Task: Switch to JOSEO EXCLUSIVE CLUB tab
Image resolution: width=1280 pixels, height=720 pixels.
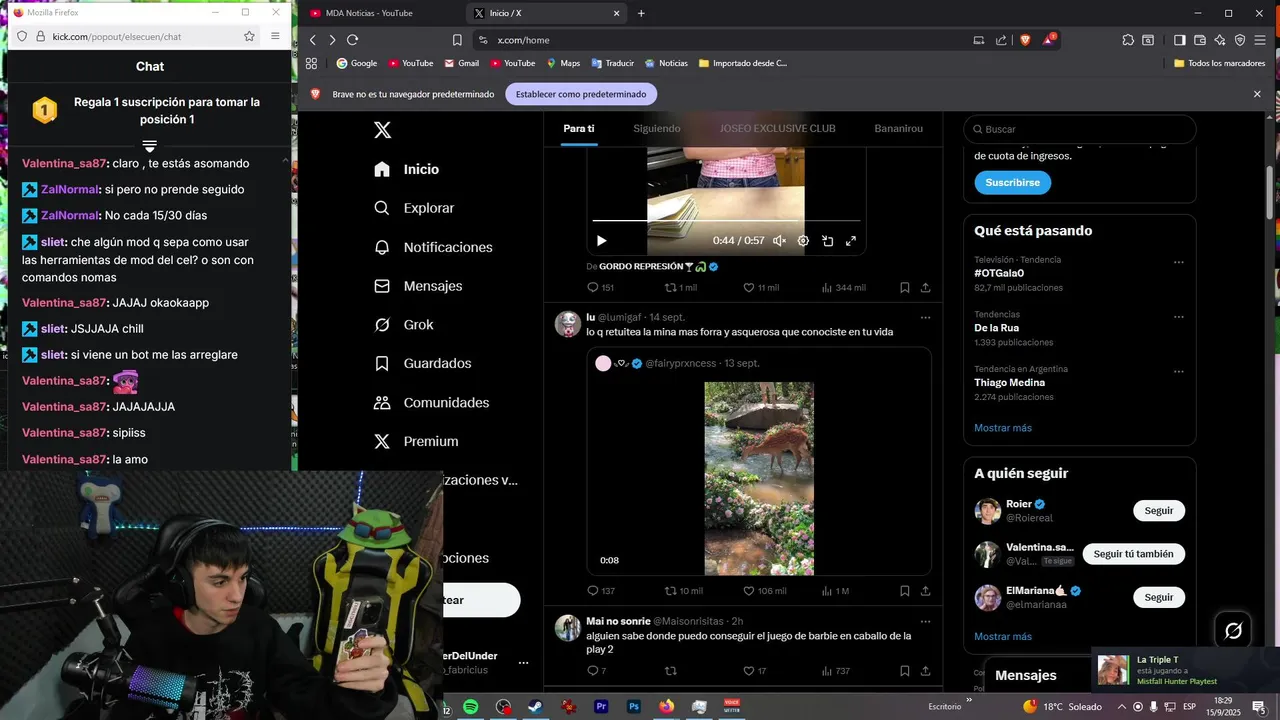Action: 777,128
